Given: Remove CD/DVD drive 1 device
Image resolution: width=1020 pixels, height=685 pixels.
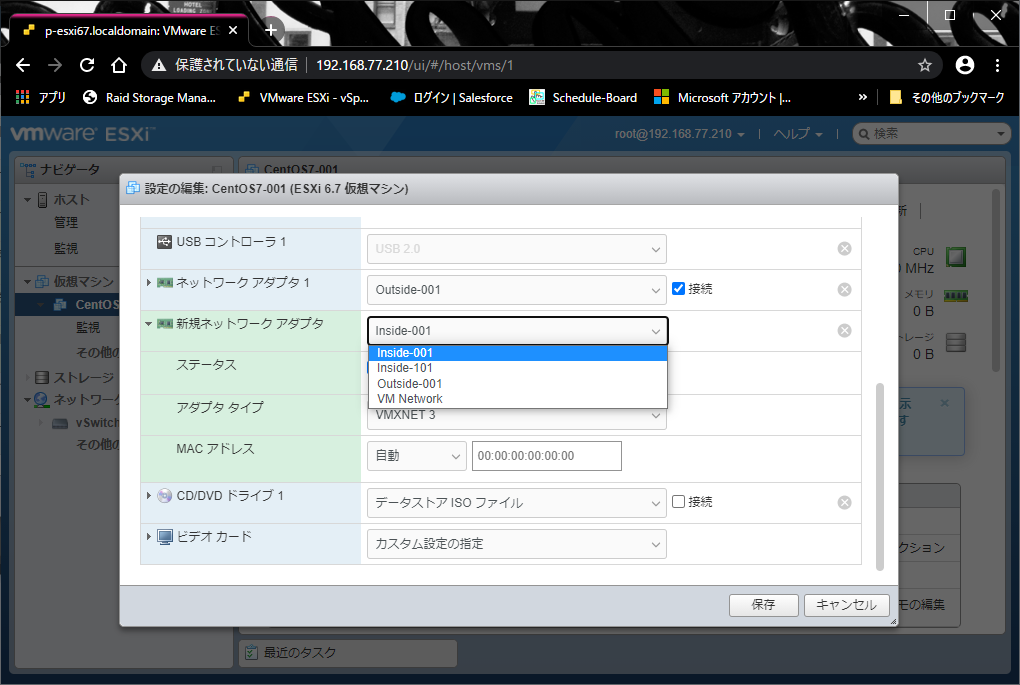Looking at the screenshot, I should pyautogui.click(x=844, y=502).
